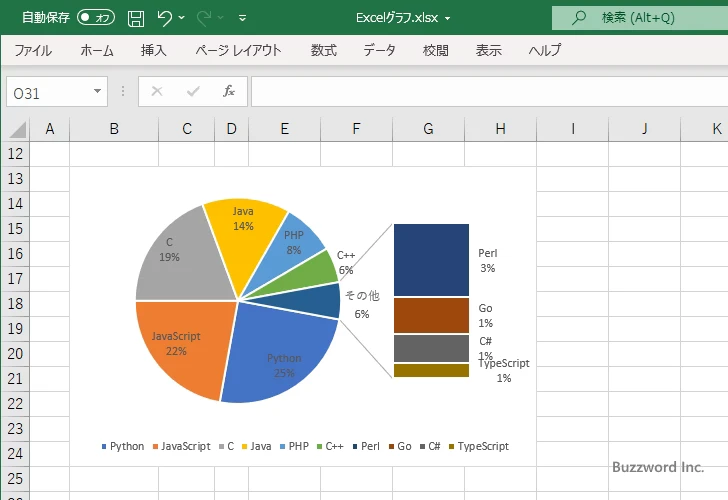Click the PHP legend entry
Image resolution: width=728 pixels, height=500 pixels.
294,447
